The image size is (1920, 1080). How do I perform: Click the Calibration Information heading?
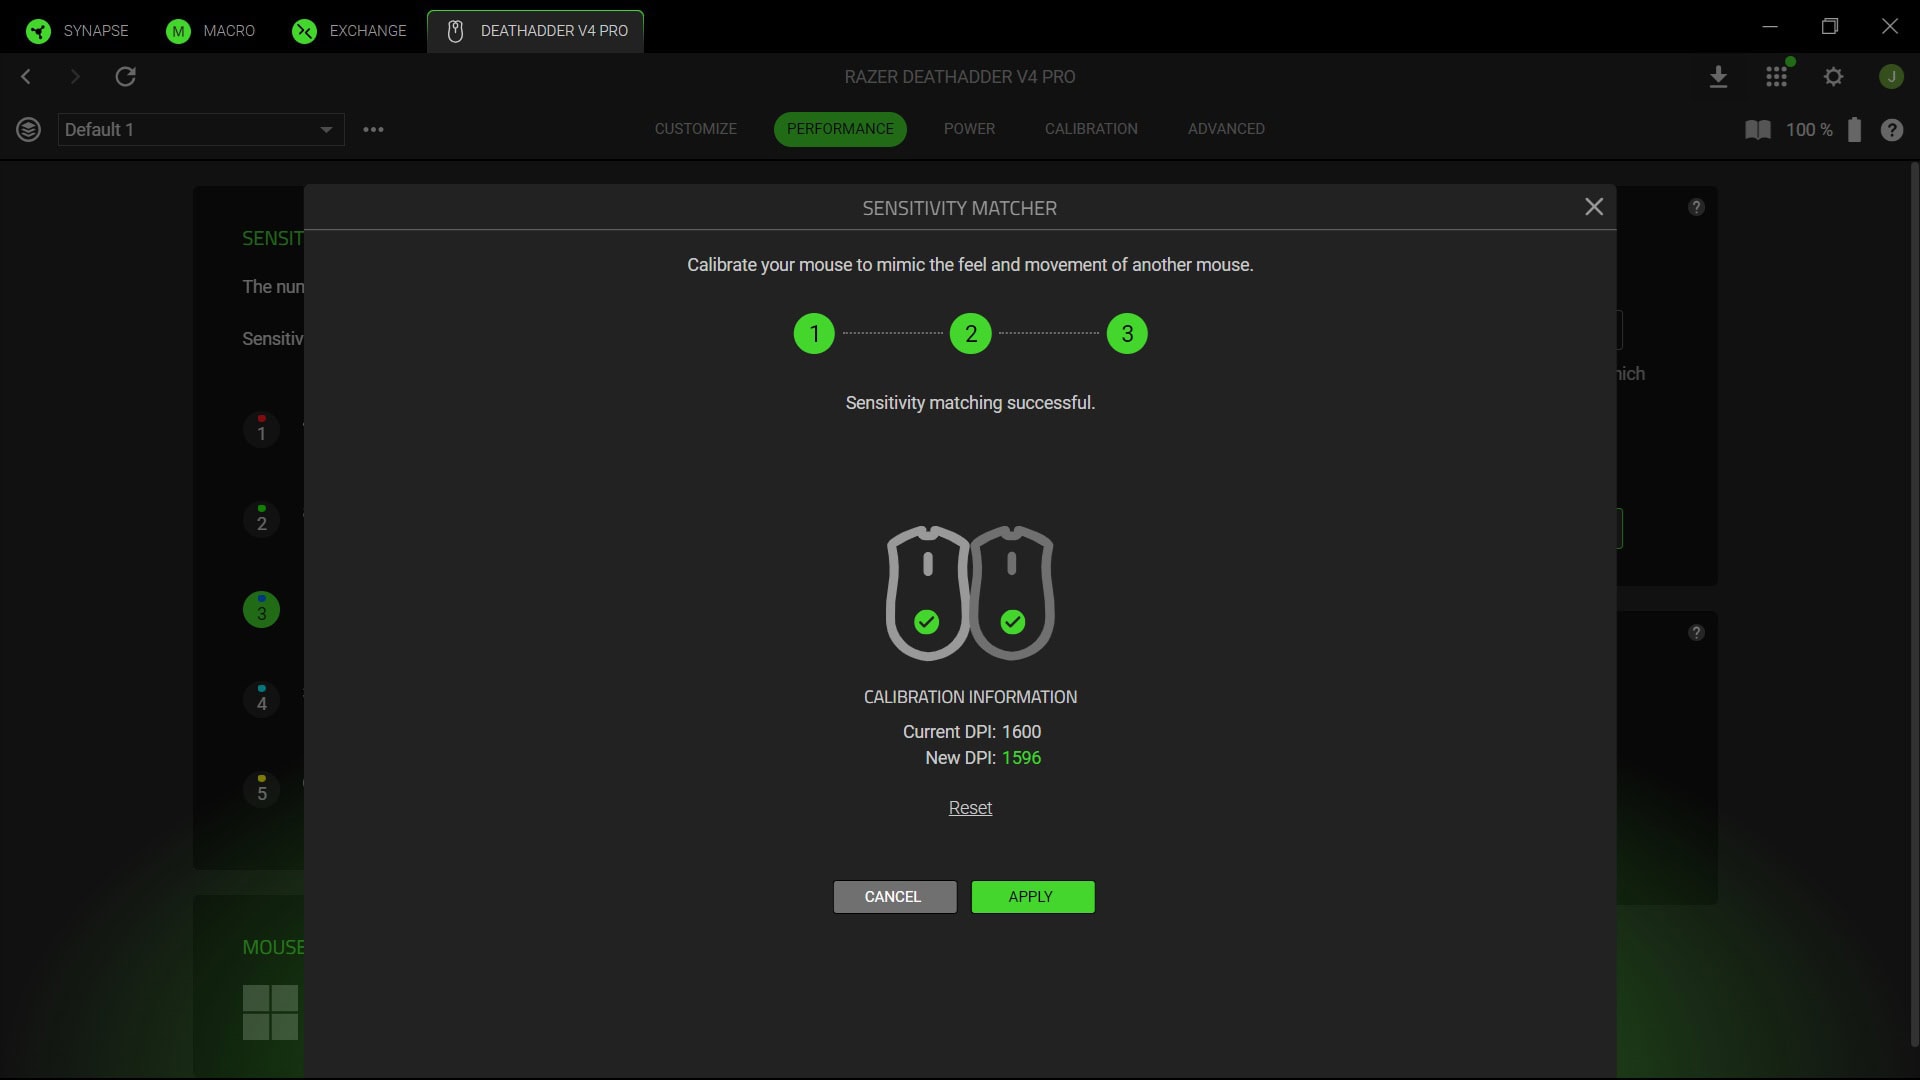[x=970, y=697]
